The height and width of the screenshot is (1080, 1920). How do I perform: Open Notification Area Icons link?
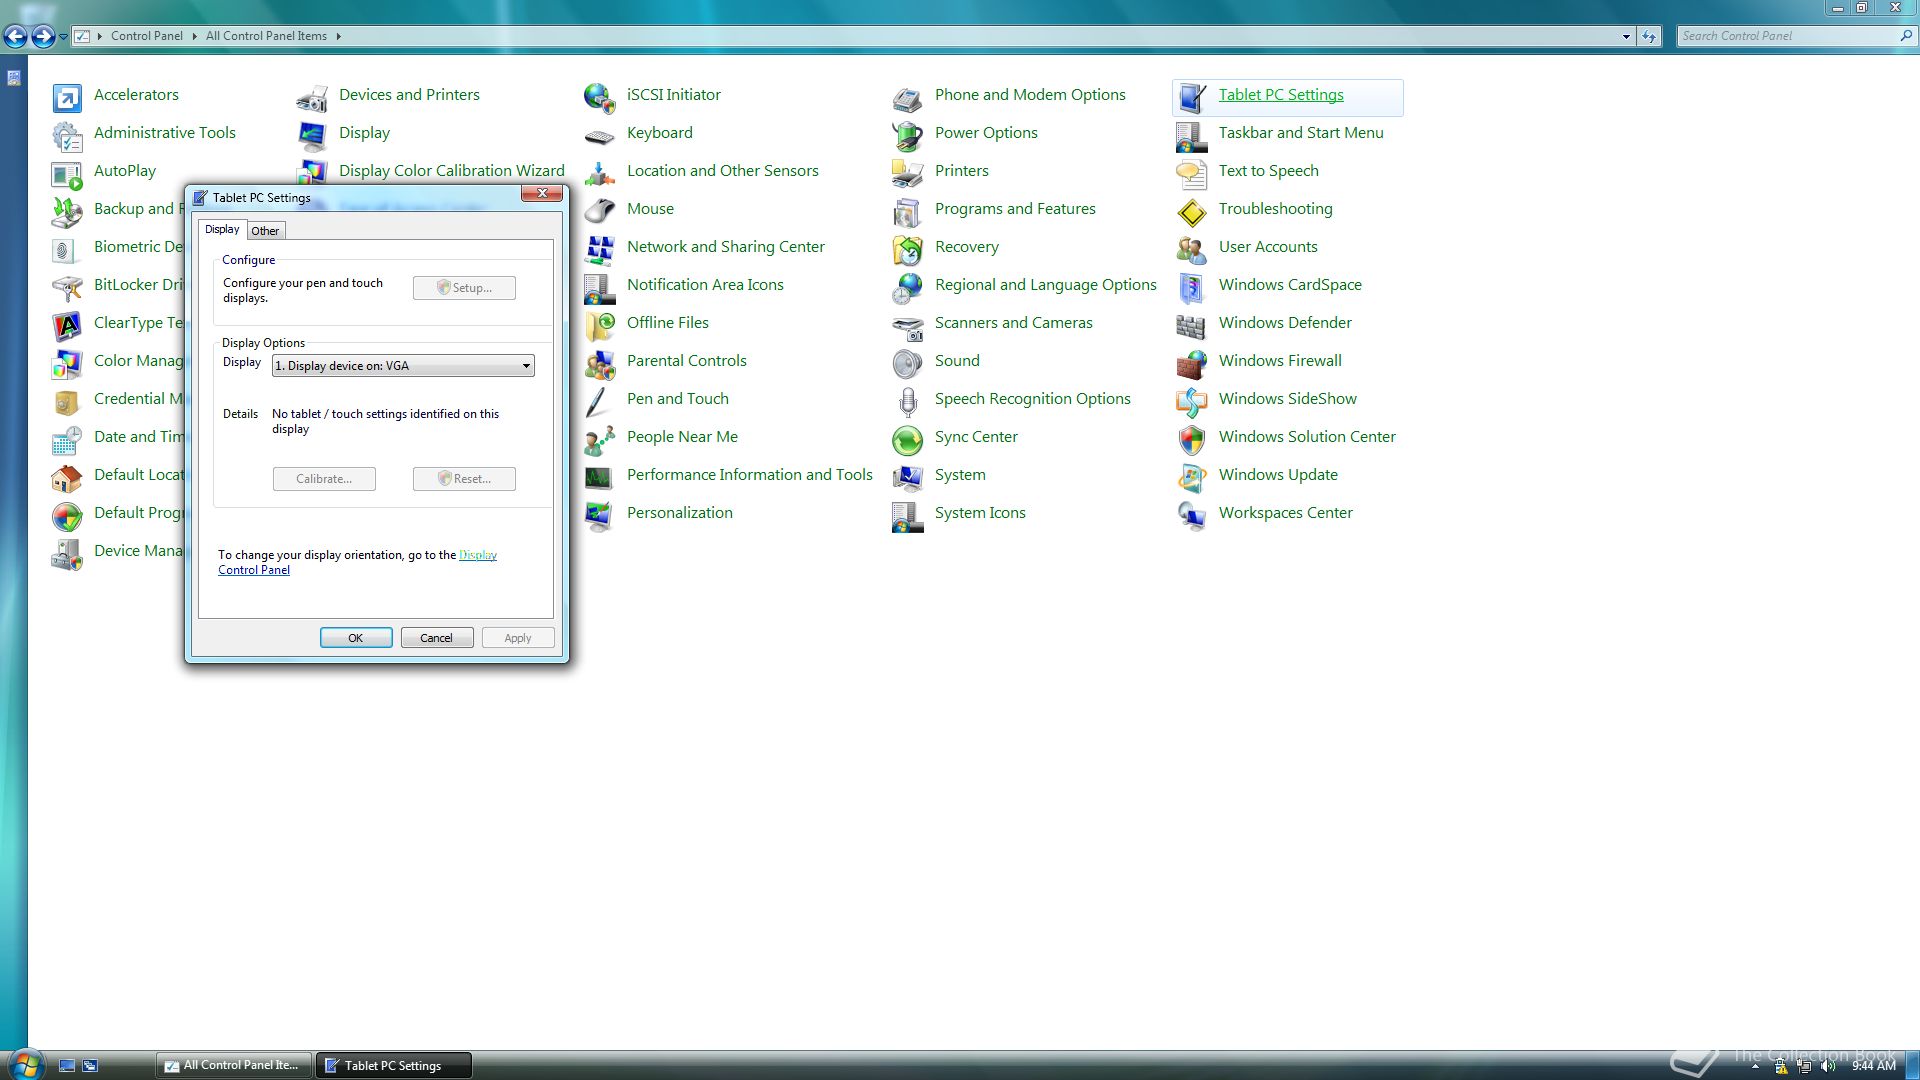705,285
